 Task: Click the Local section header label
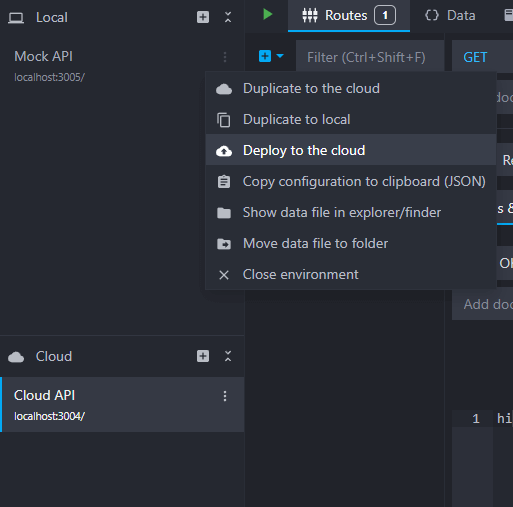(x=52, y=17)
